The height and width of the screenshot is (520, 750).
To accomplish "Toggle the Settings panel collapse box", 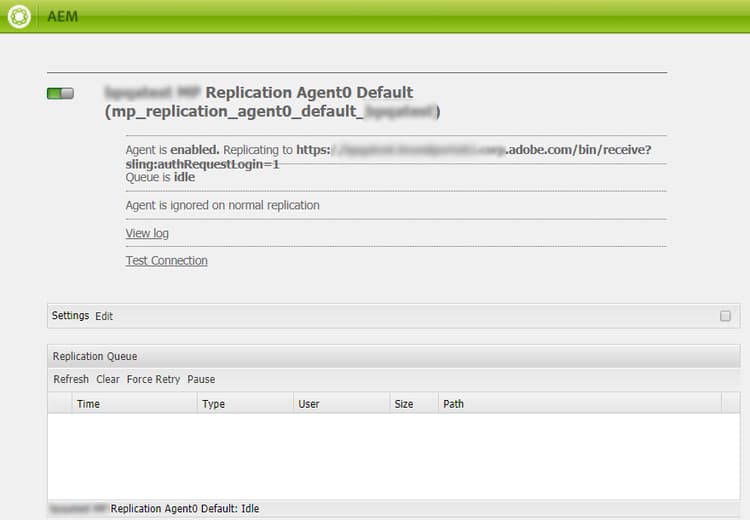I will click(x=725, y=316).
